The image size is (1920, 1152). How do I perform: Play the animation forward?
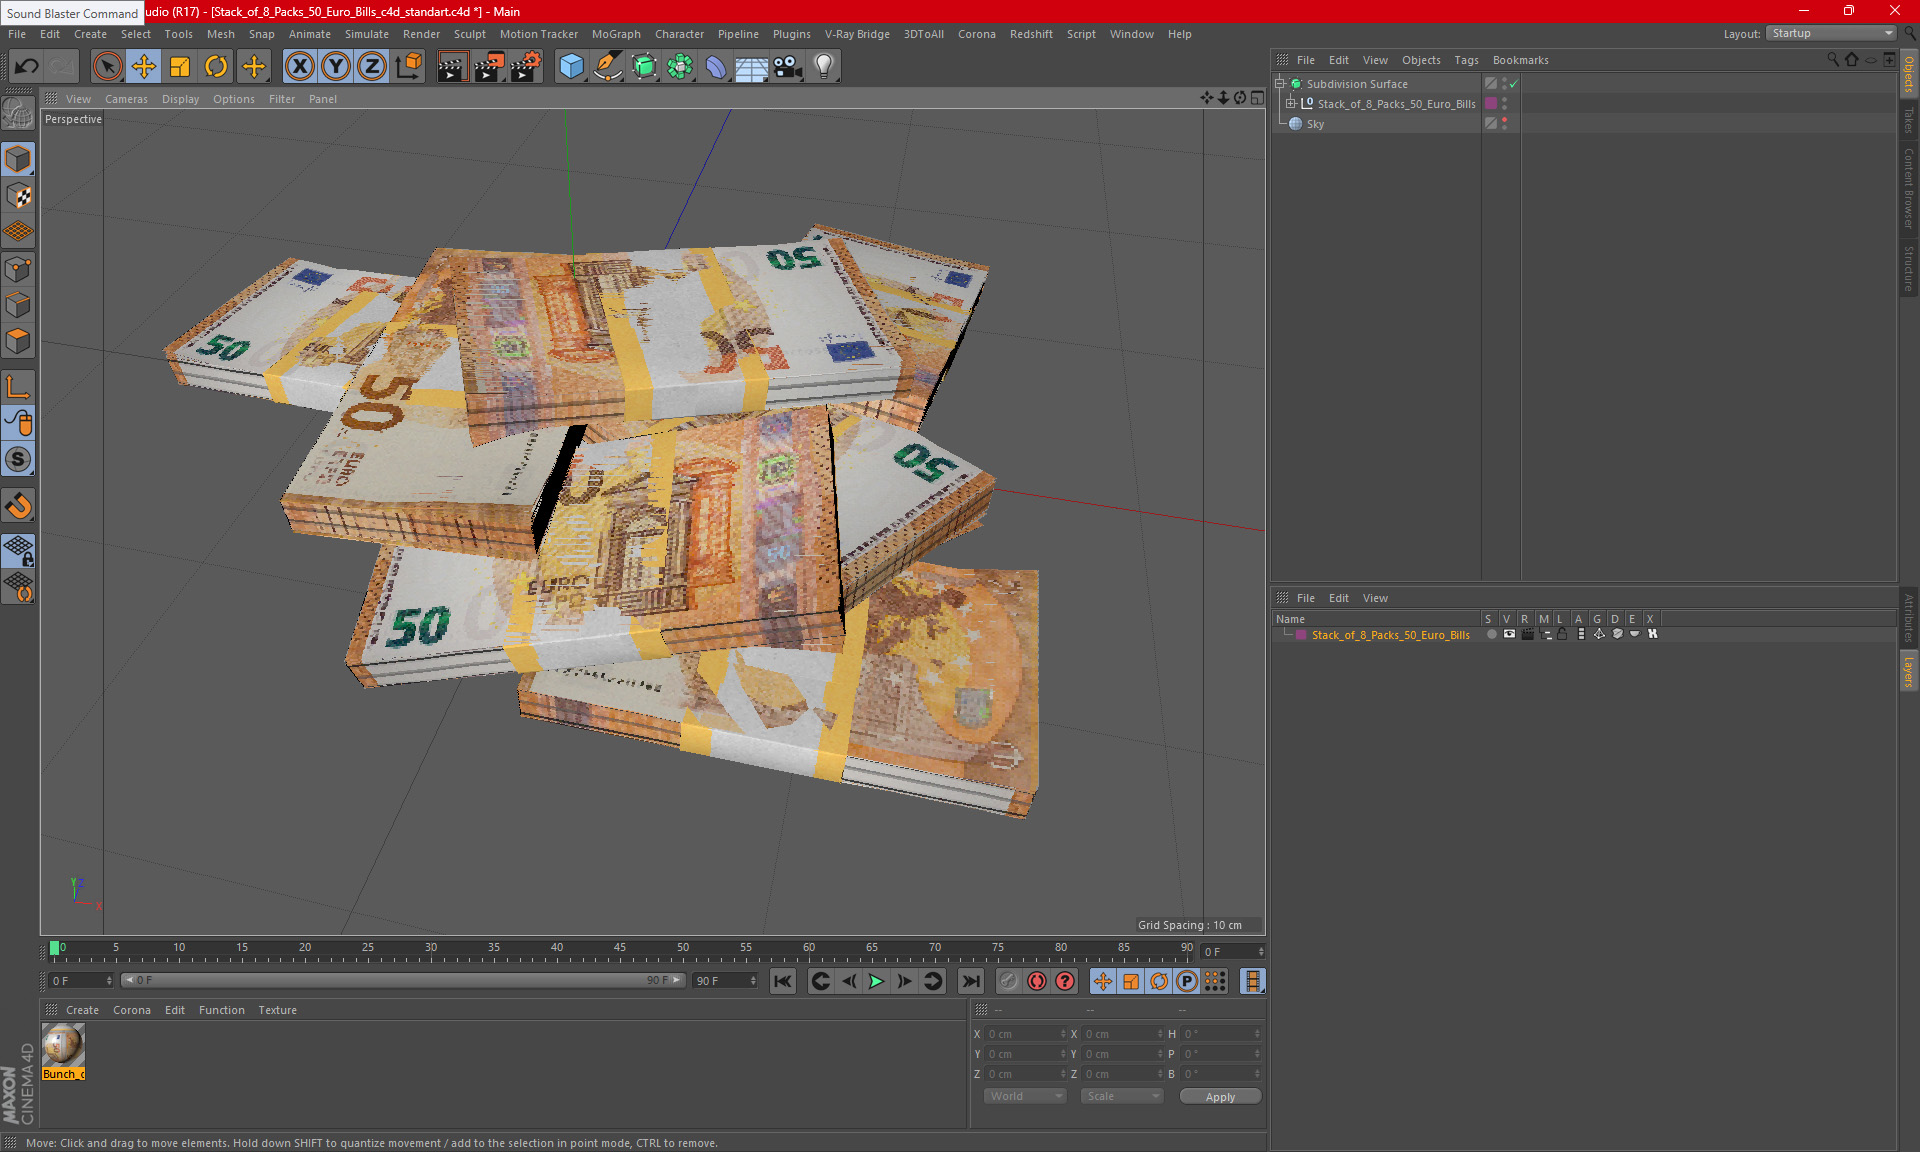(876, 981)
